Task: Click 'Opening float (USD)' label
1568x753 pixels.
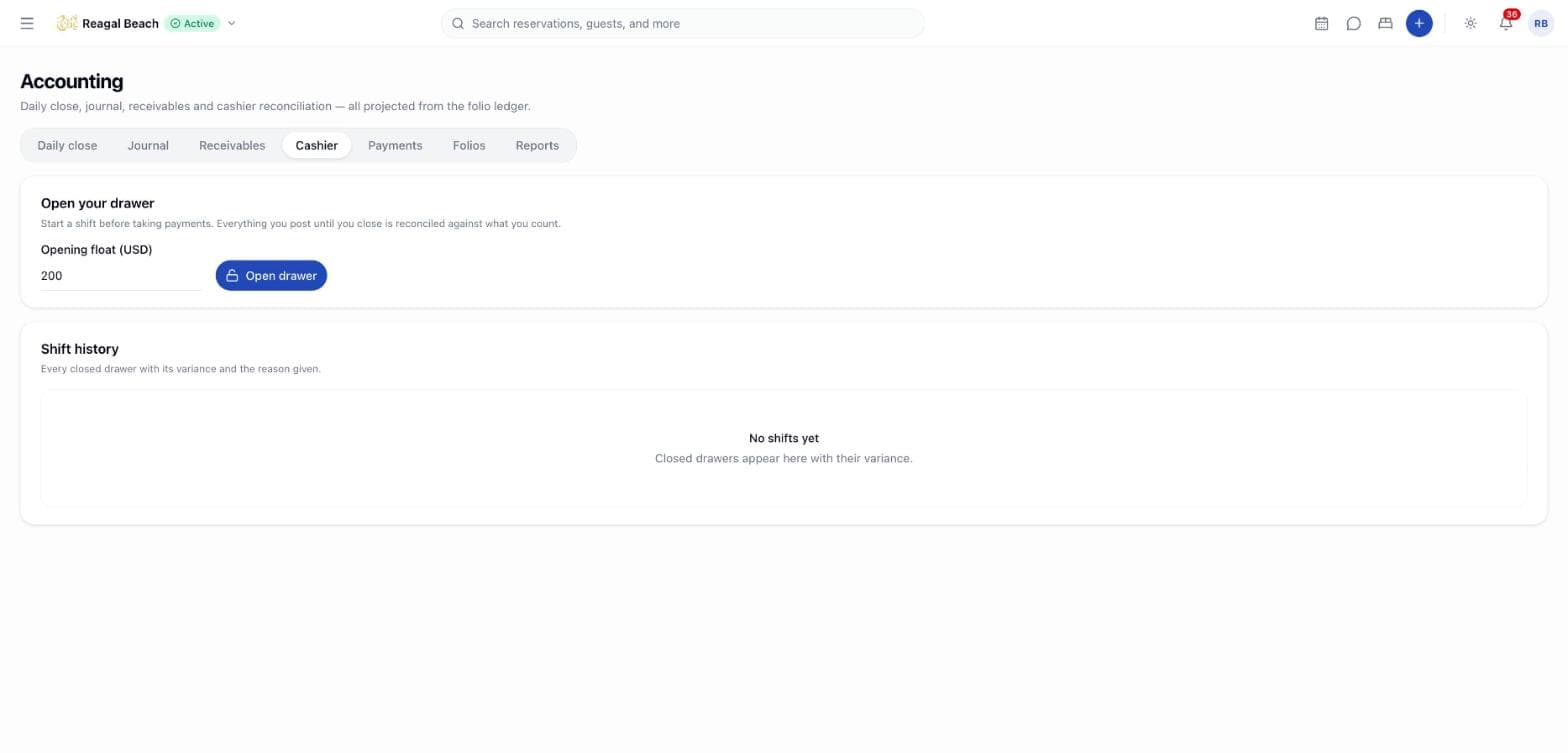Action: (97, 250)
